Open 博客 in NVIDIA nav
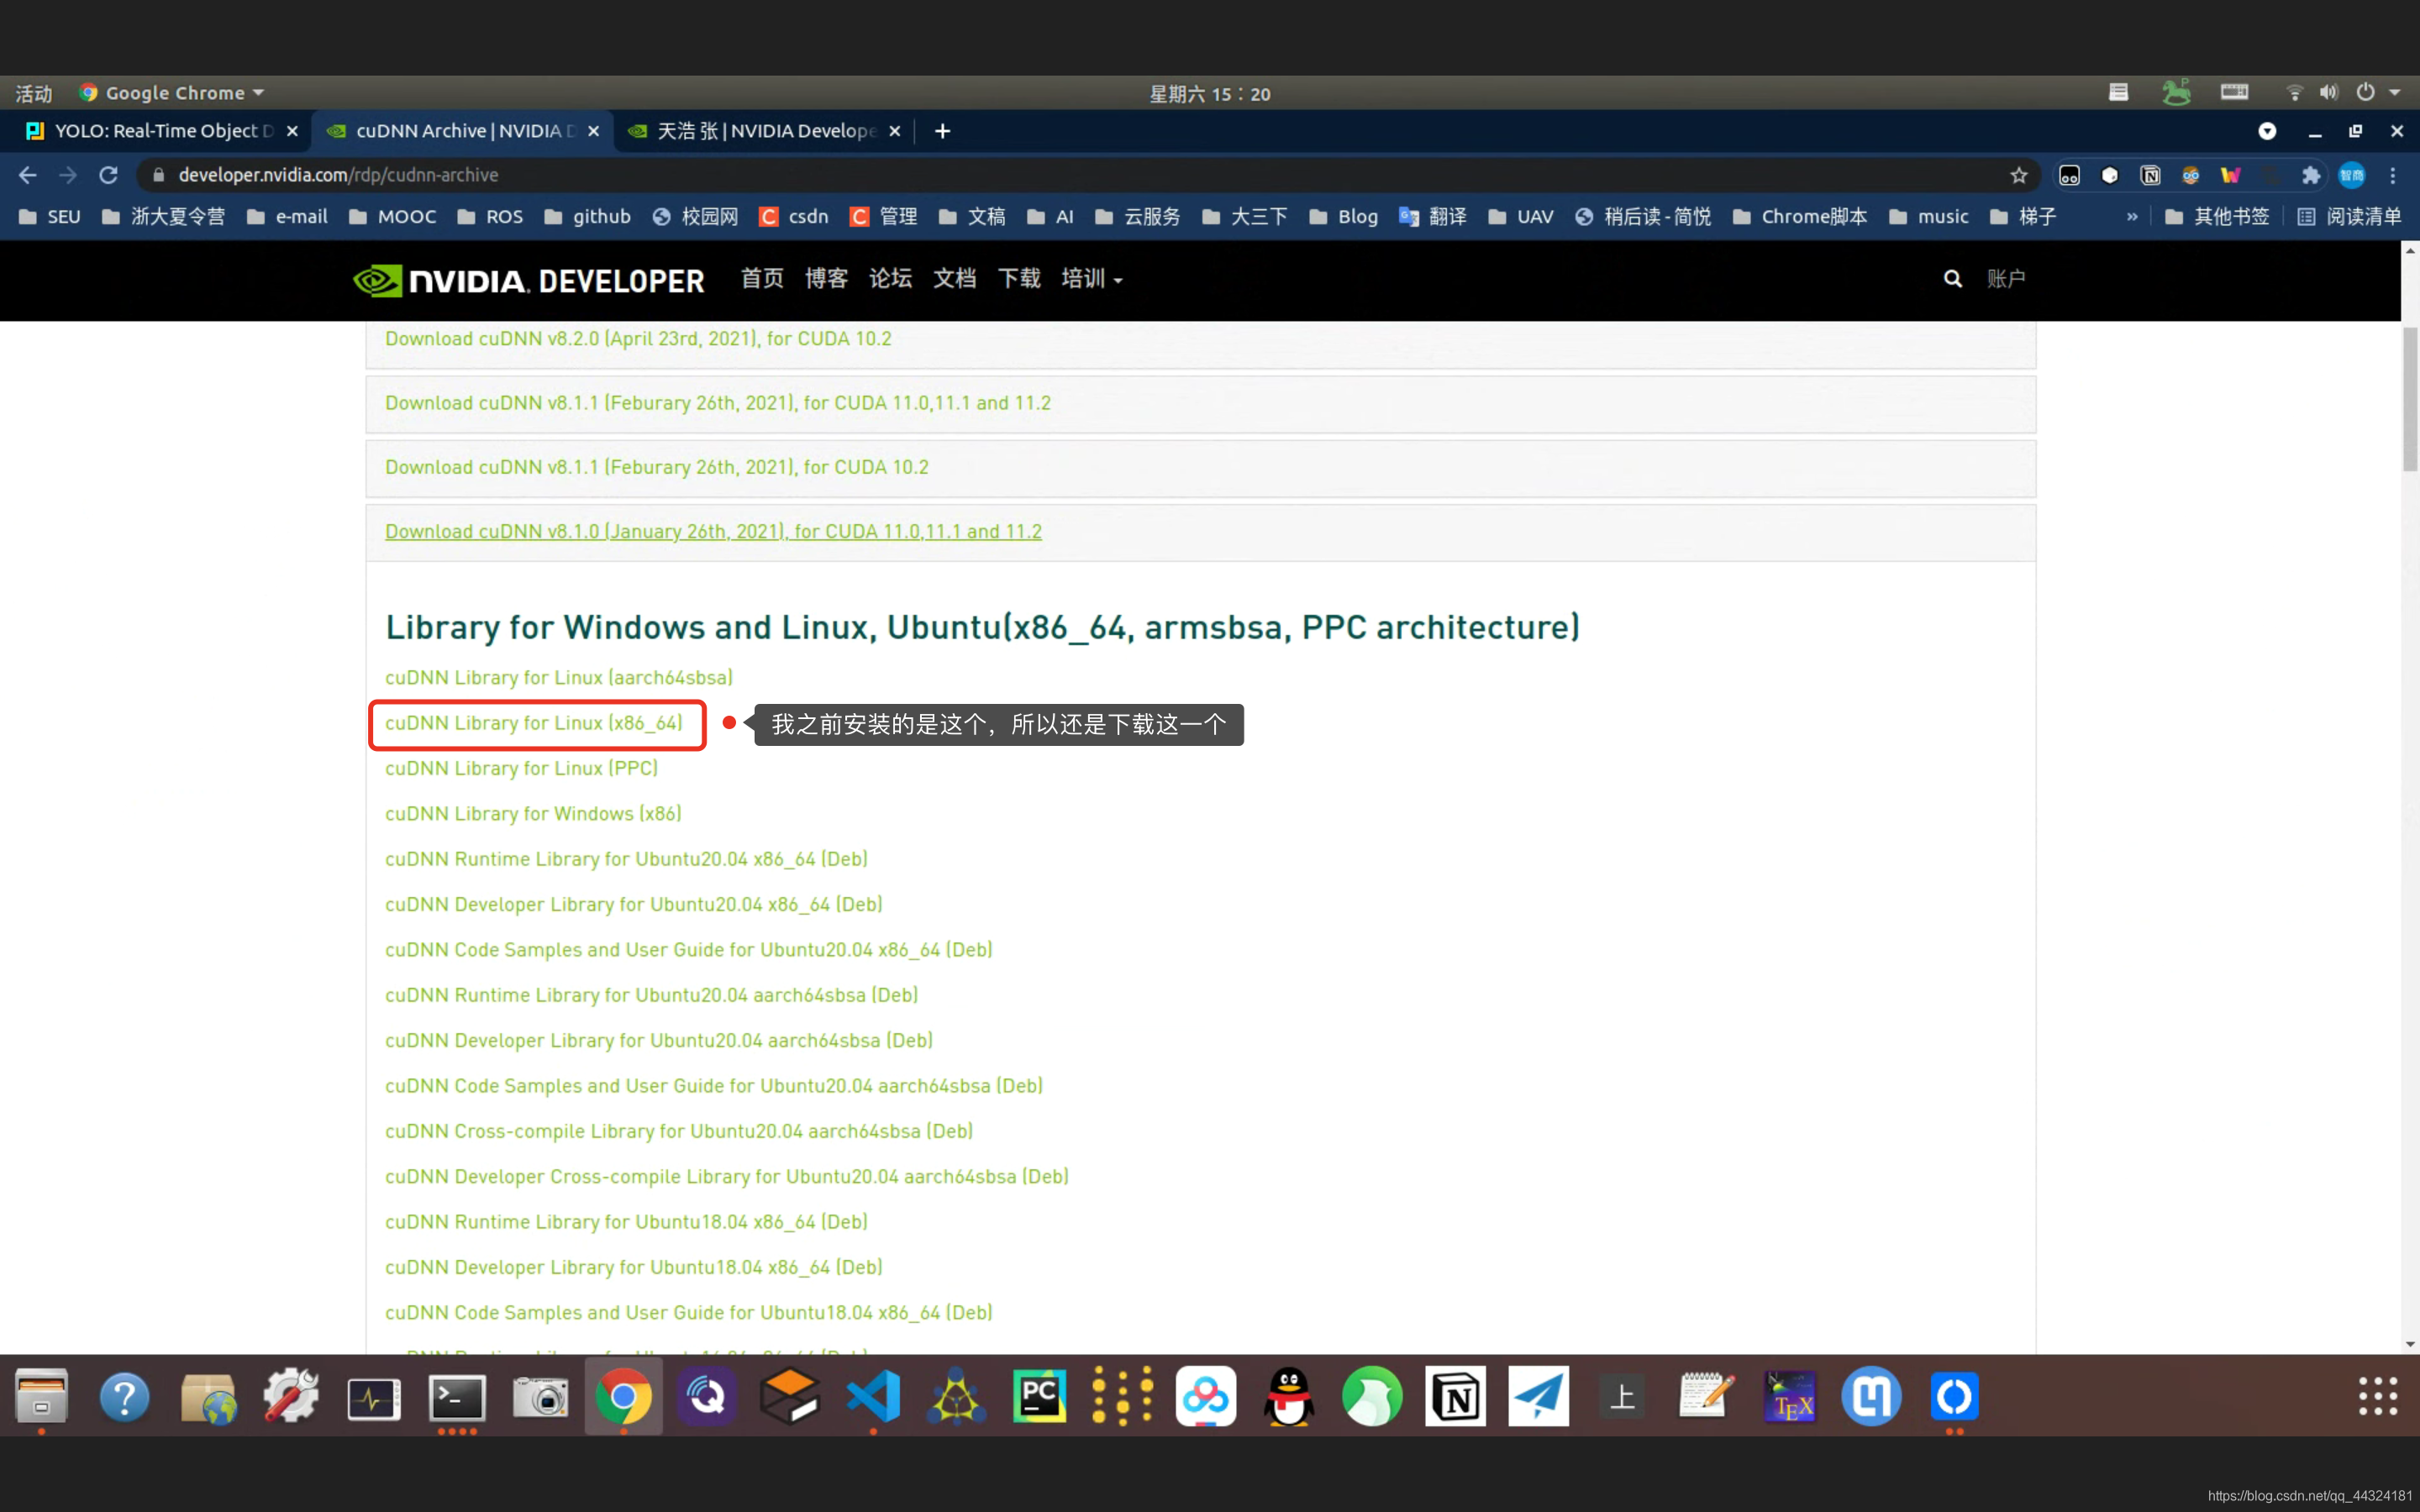The height and width of the screenshot is (1512, 2420). point(826,279)
